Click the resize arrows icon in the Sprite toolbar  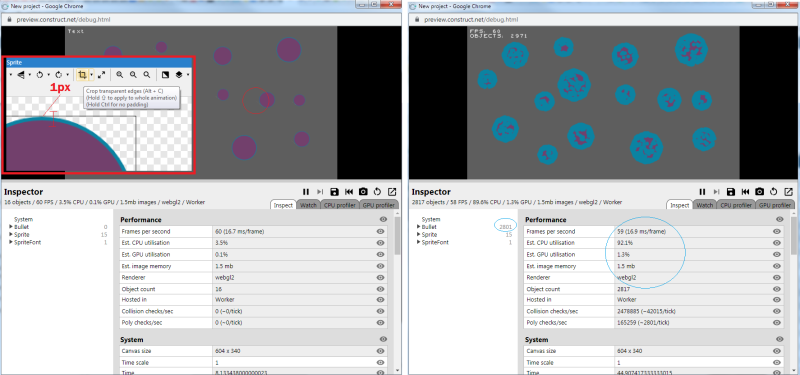[x=102, y=74]
